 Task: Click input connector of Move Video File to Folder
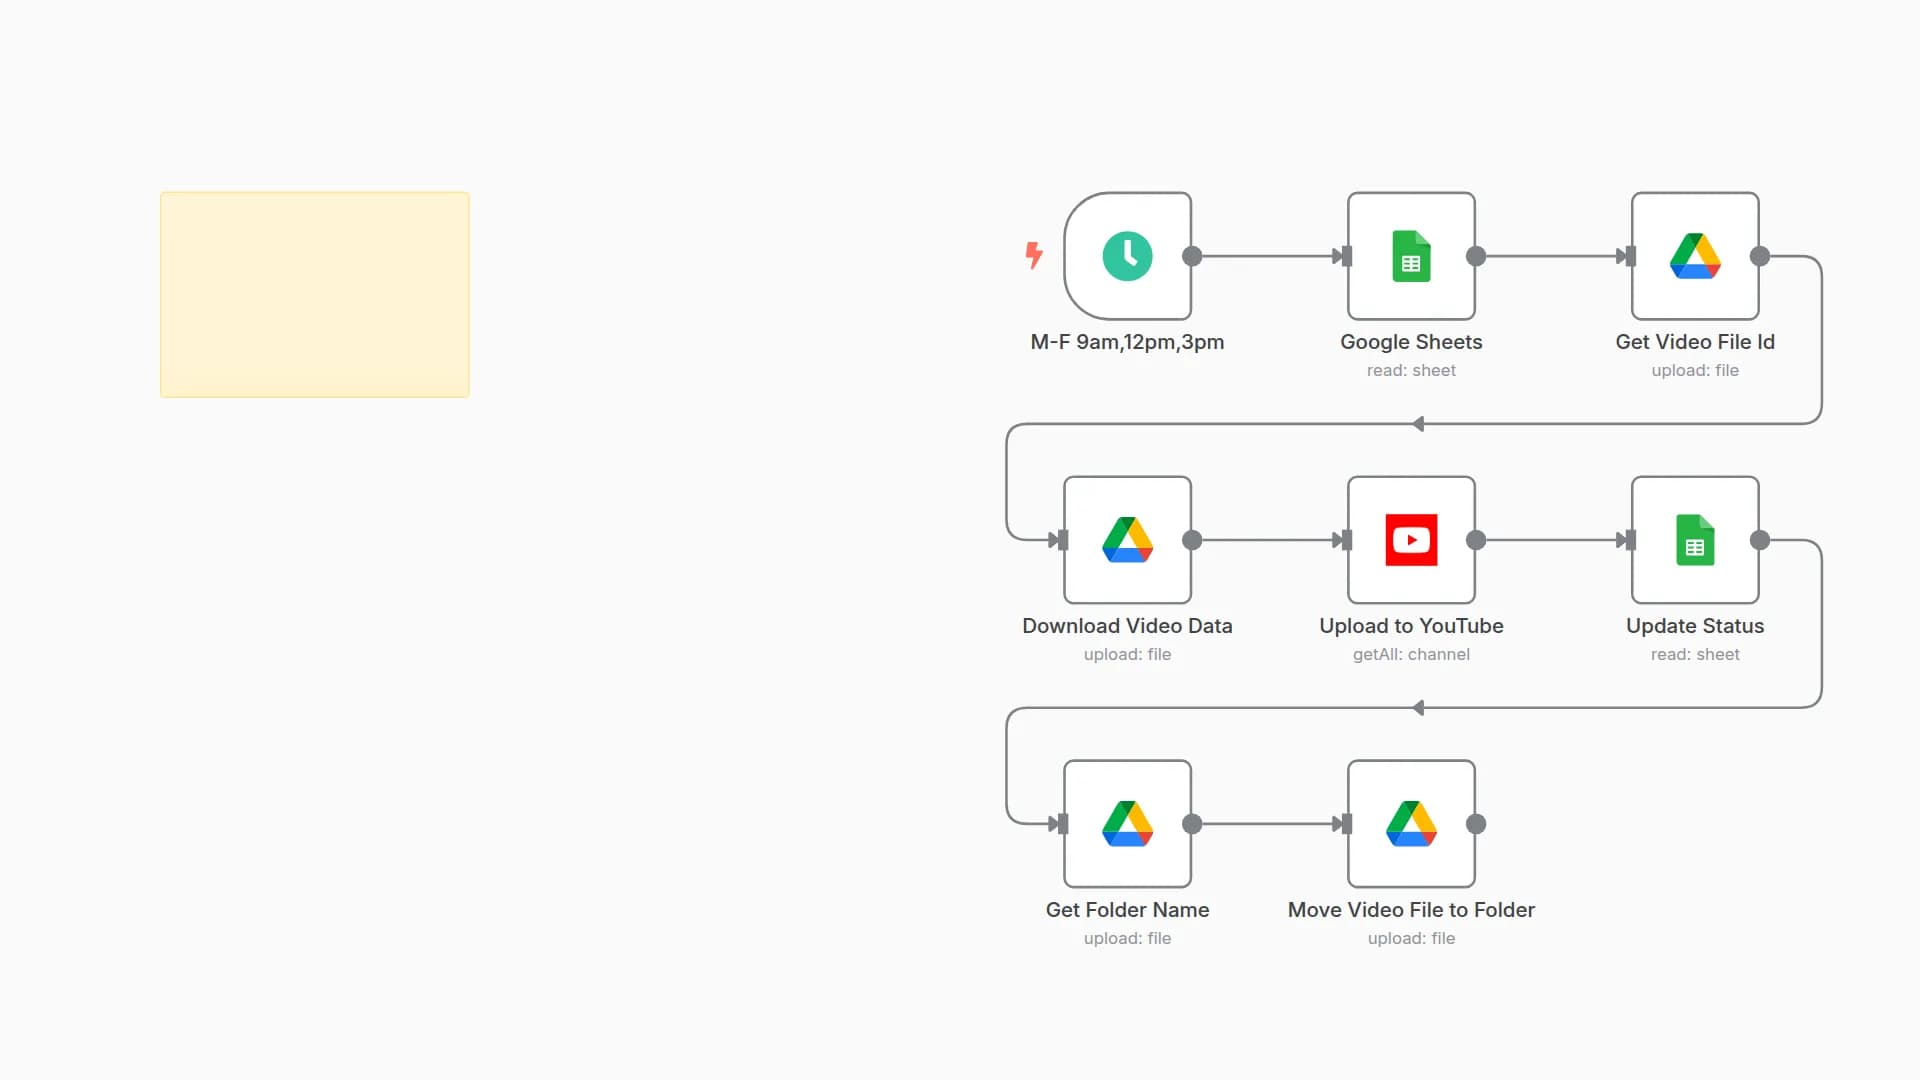click(x=1346, y=824)
